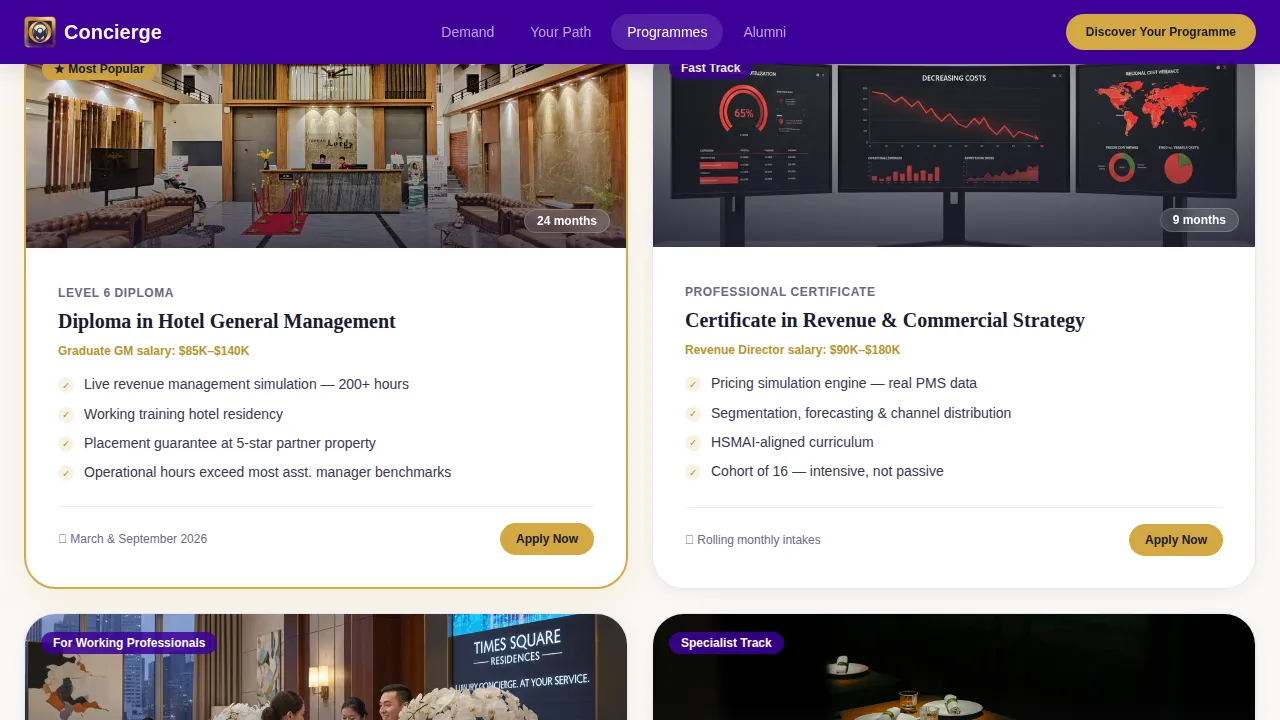Click the LEVEL 6 DIPLOMA label
Viewport: 1280px width, 720px height.
click(x=116, y=293)
